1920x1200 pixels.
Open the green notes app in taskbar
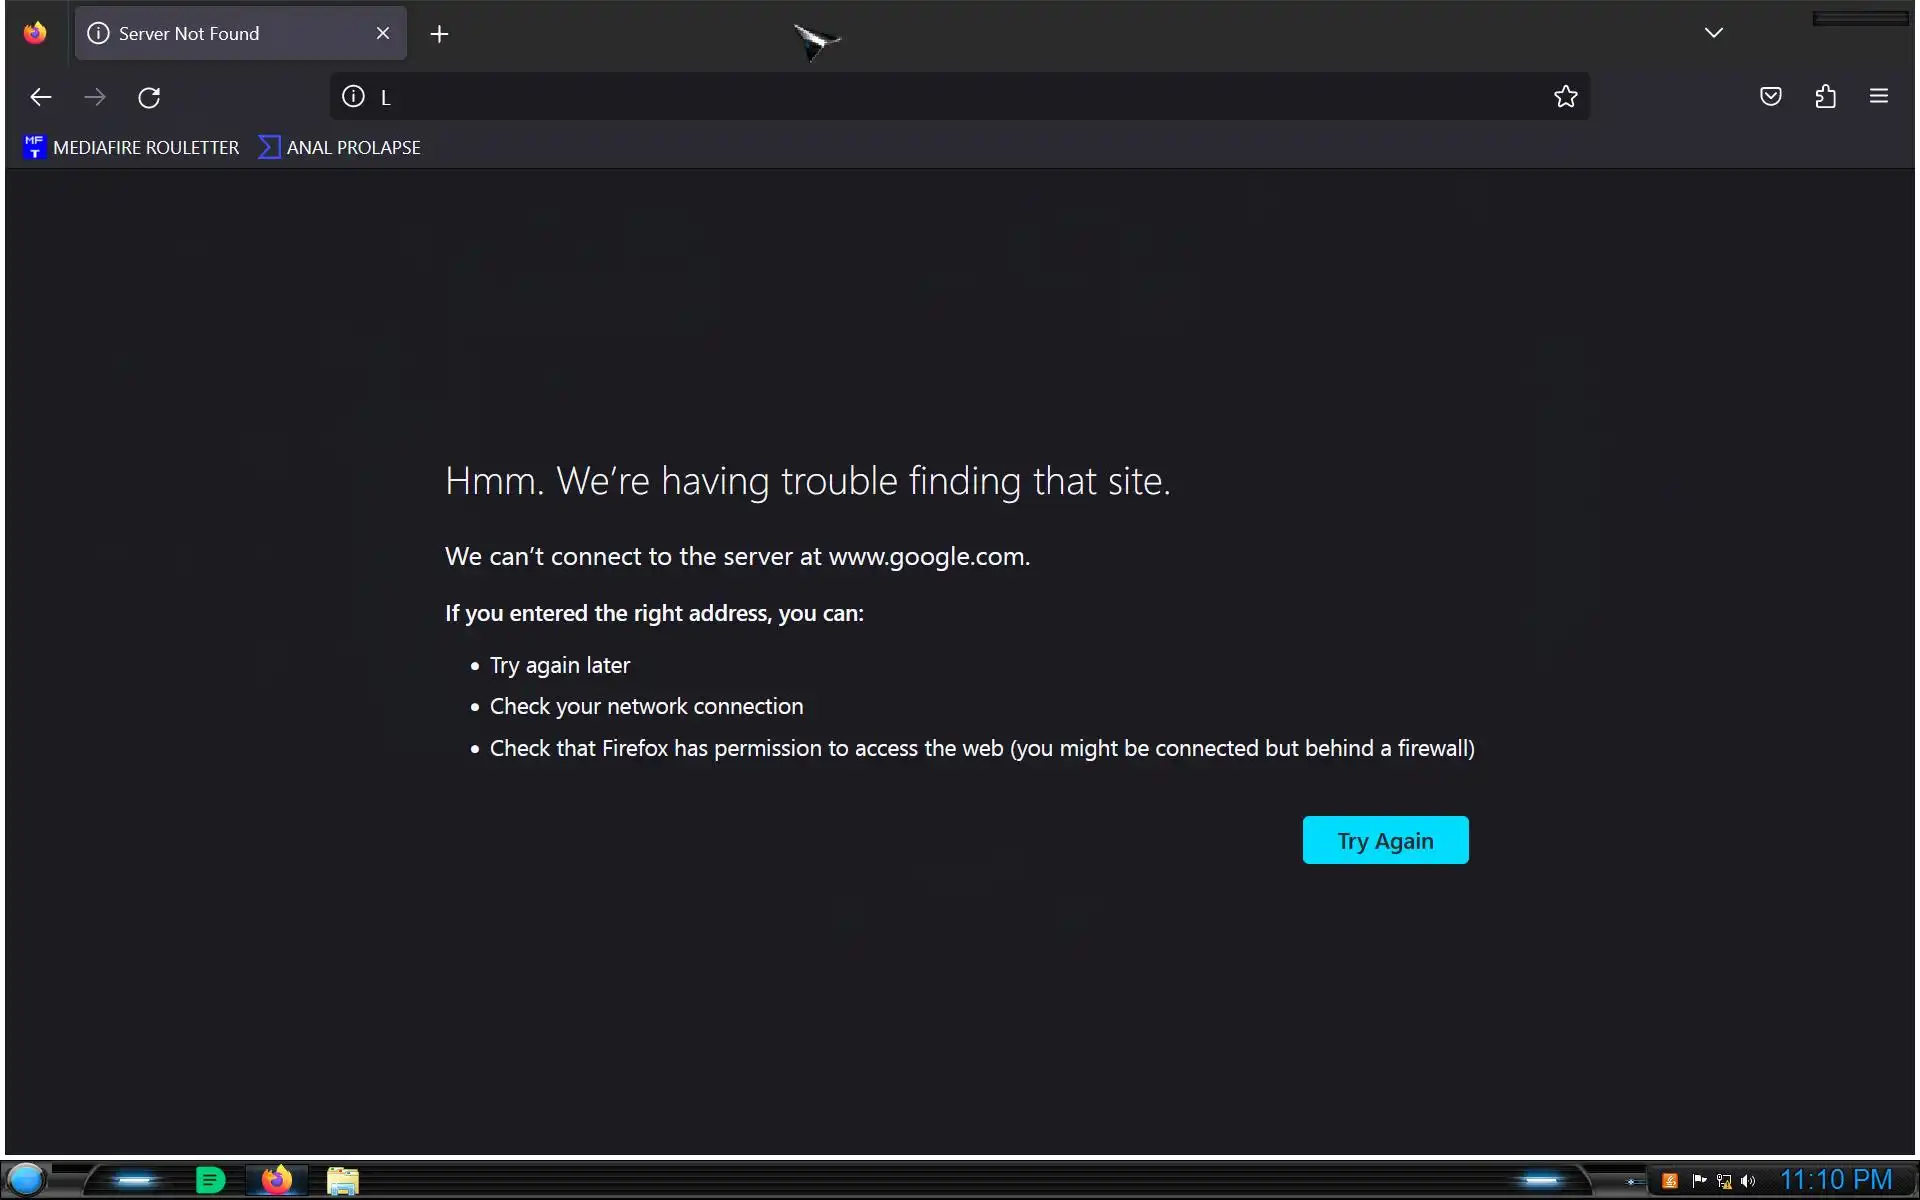click(210, 1180)
